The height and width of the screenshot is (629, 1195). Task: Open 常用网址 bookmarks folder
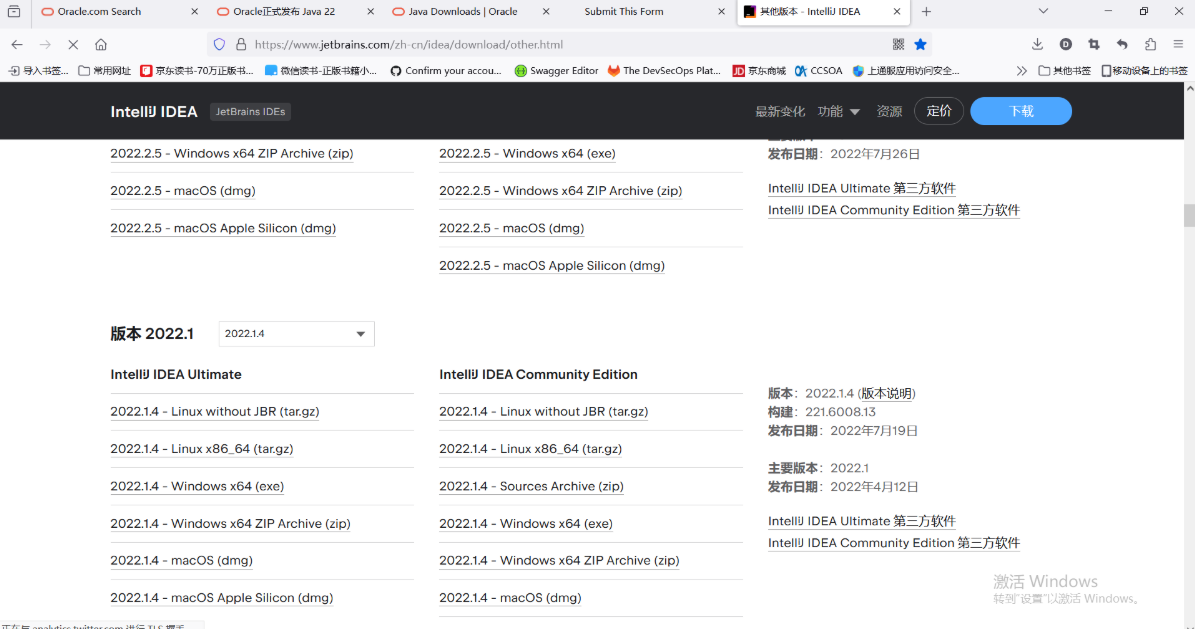(x=105, y=71)
